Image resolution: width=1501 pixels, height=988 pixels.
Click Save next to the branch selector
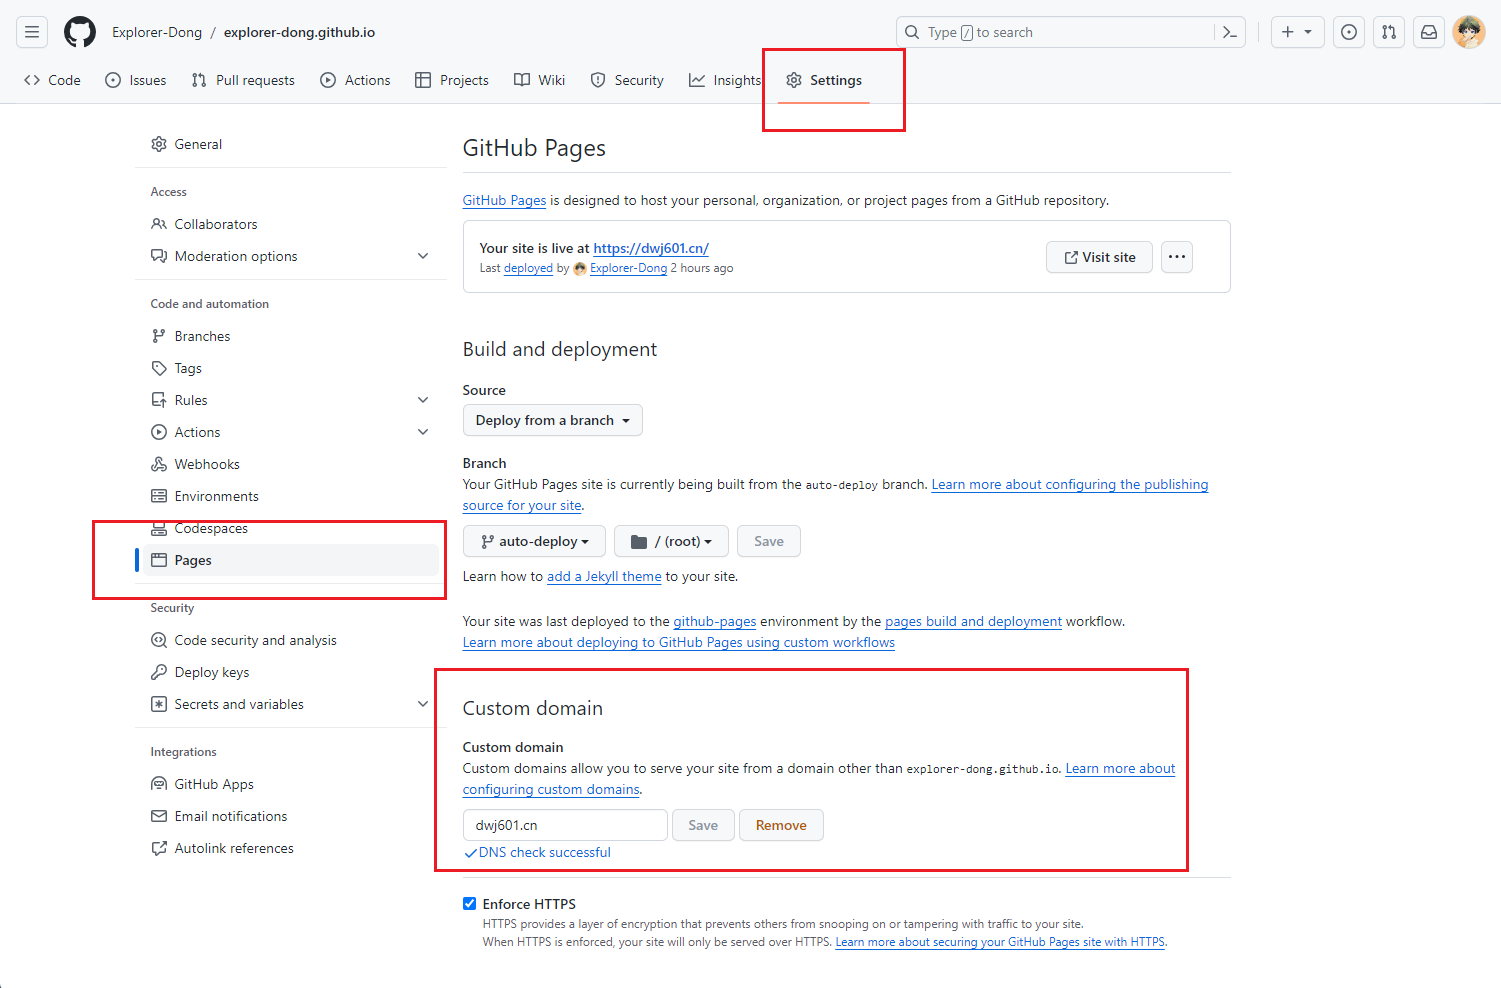pyautogui.click(x=769, y=541)
